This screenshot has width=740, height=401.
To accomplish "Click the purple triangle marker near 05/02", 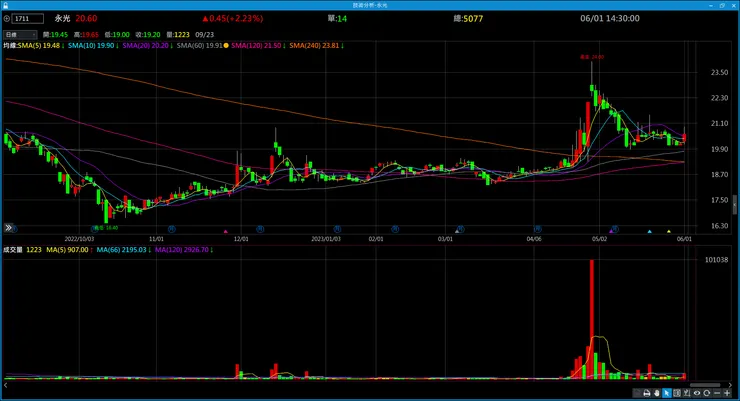I will (x=611, y=231).
